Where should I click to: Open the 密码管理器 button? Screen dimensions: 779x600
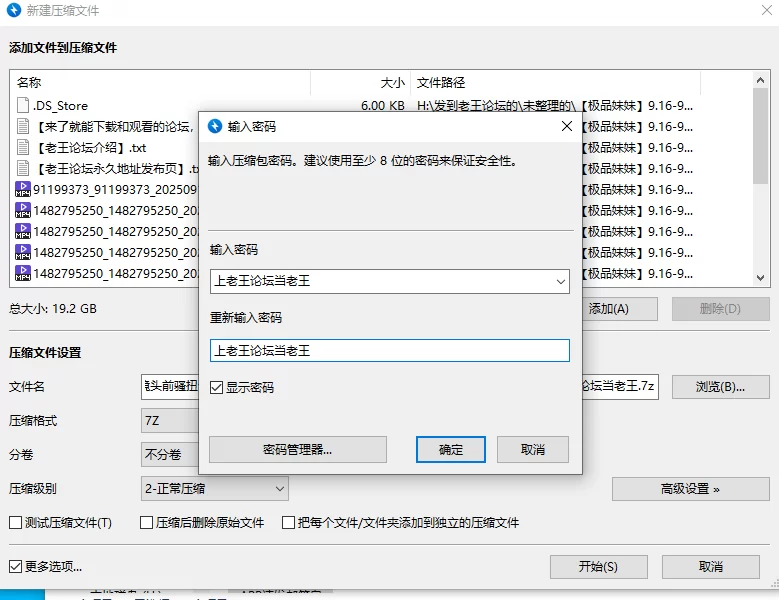(x=298, y=450)
